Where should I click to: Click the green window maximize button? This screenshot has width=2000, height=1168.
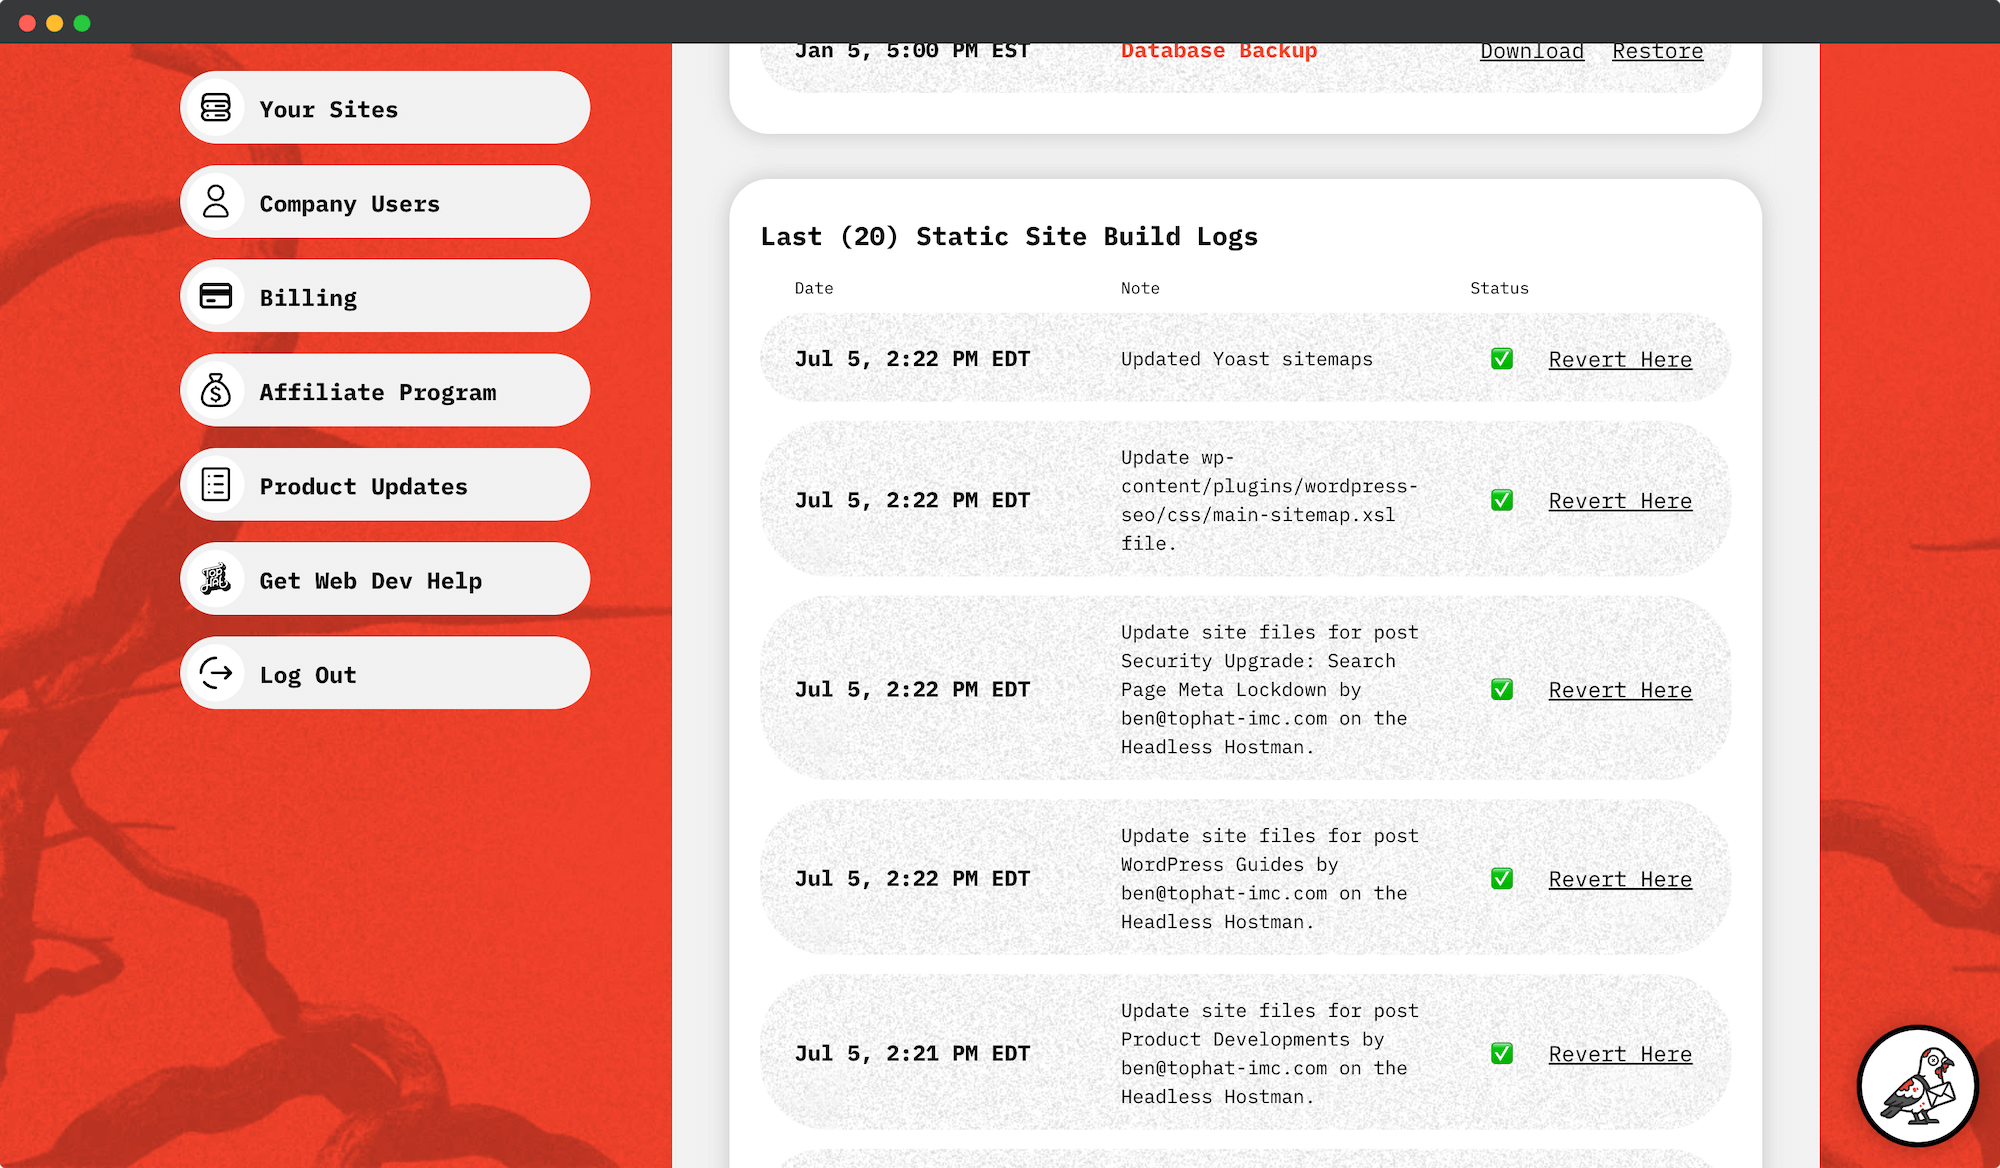point(82,23)
